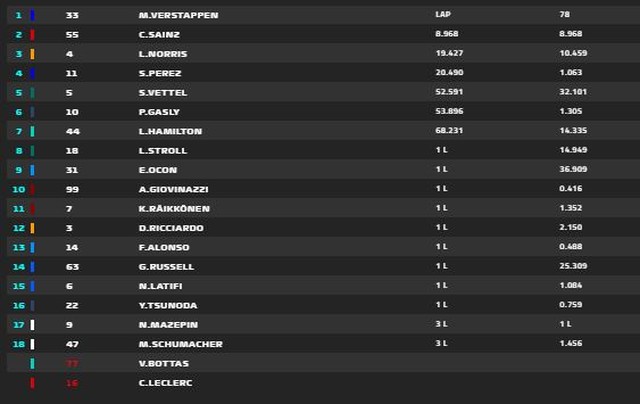Image resolution: width=640 pixels, height=404 pixels.
Task: Click the lap count 78
Action: point(565,16)
